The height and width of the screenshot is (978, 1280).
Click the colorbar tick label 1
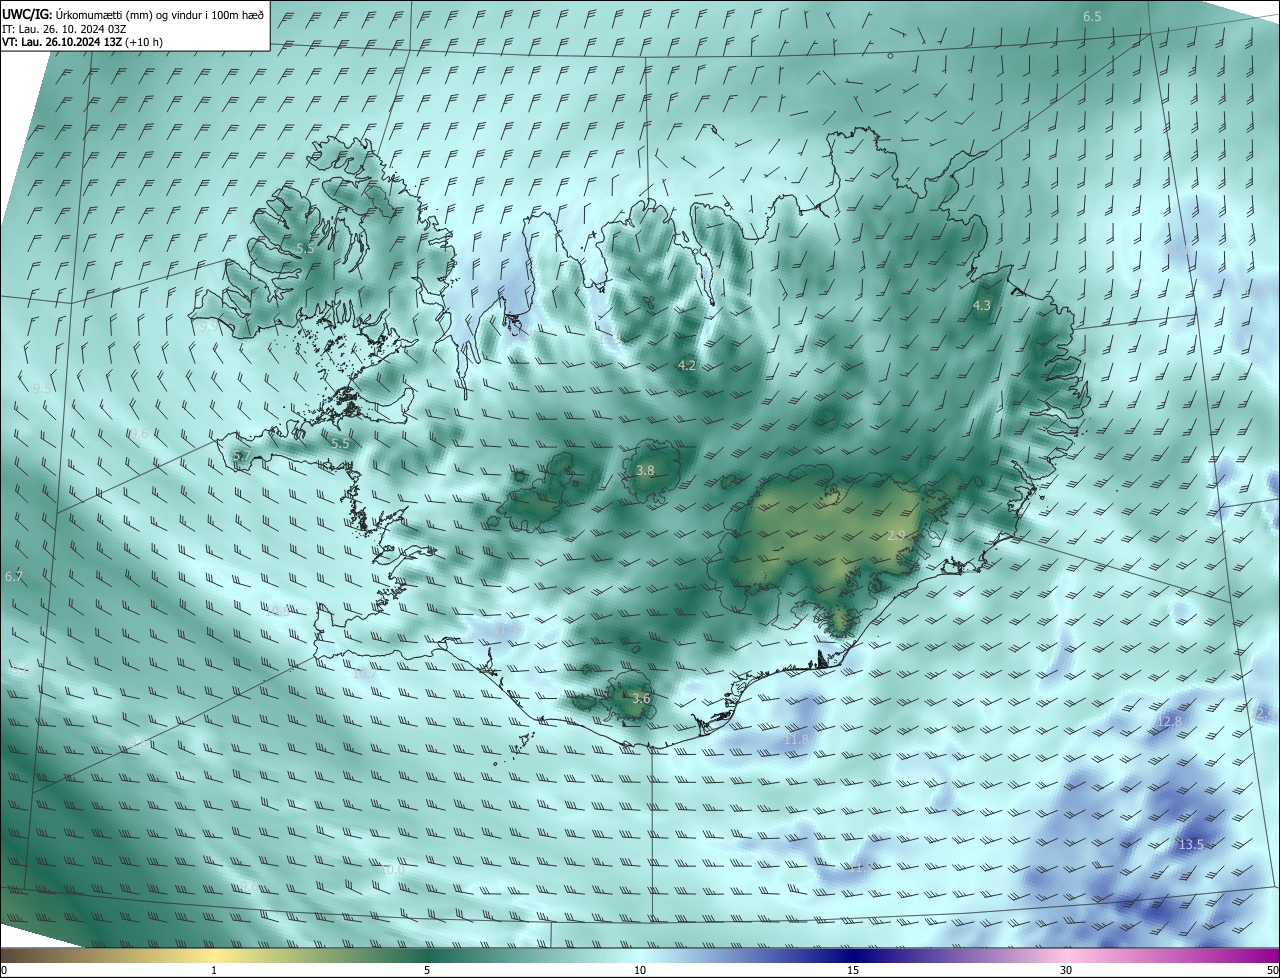(214, 970)
